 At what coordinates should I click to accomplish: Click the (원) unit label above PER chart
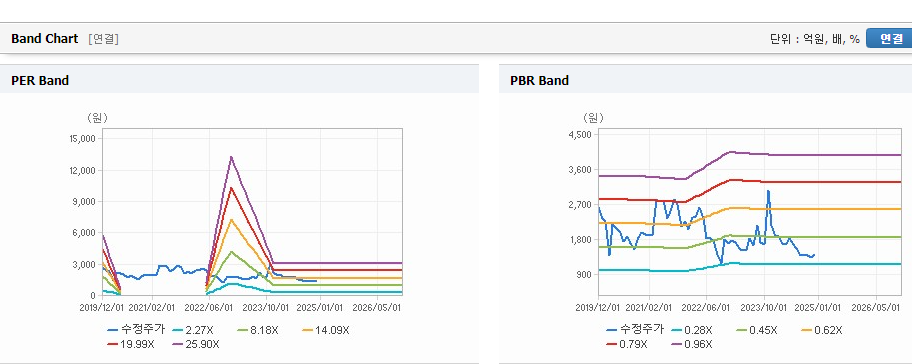[x=97, y=118]
